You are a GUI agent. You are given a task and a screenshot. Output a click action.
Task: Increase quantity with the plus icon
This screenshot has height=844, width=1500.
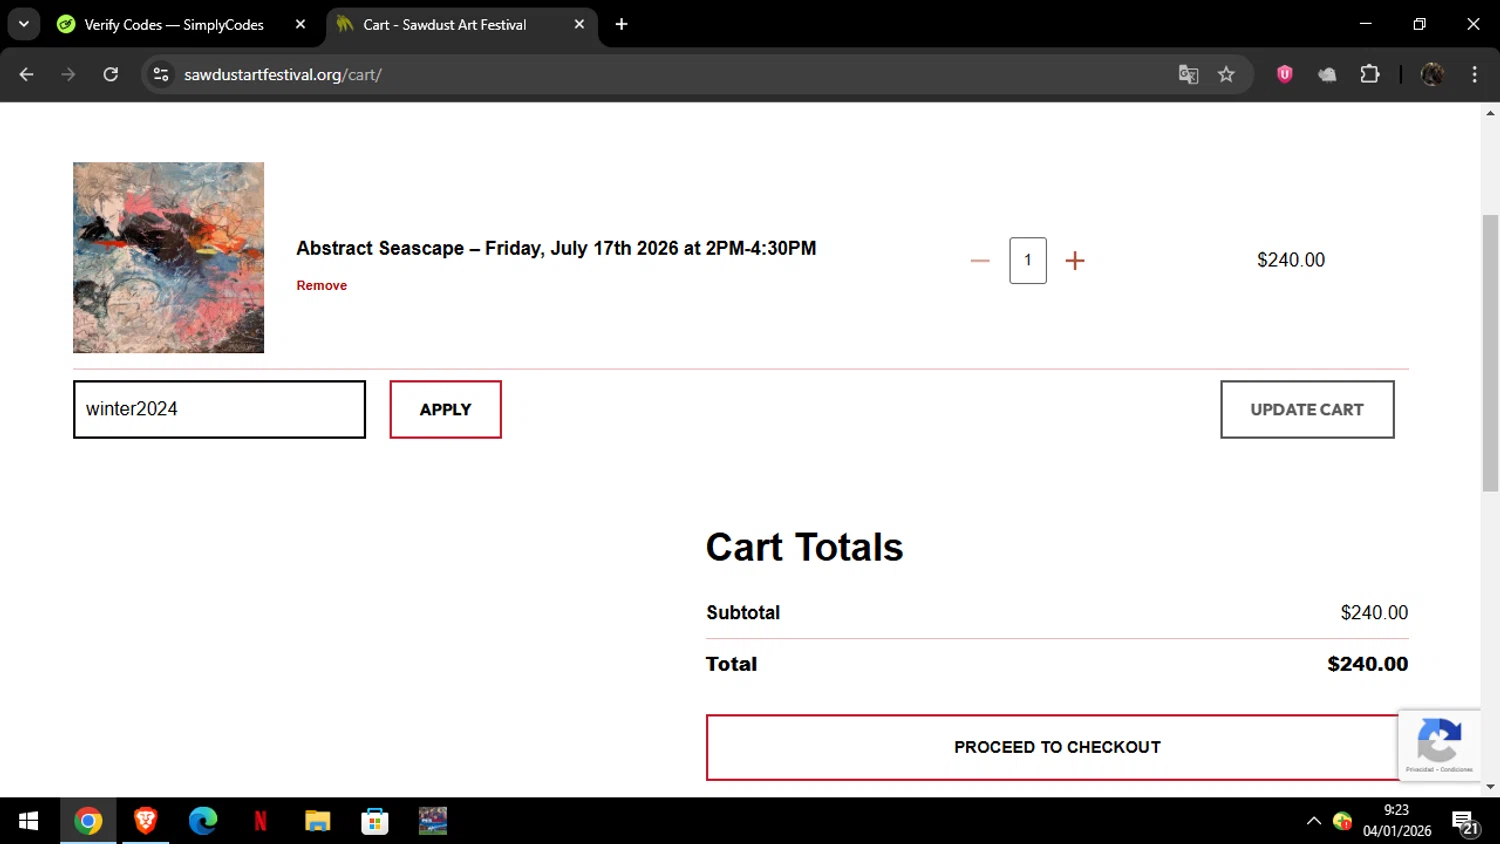click(x=1075, y=260)
